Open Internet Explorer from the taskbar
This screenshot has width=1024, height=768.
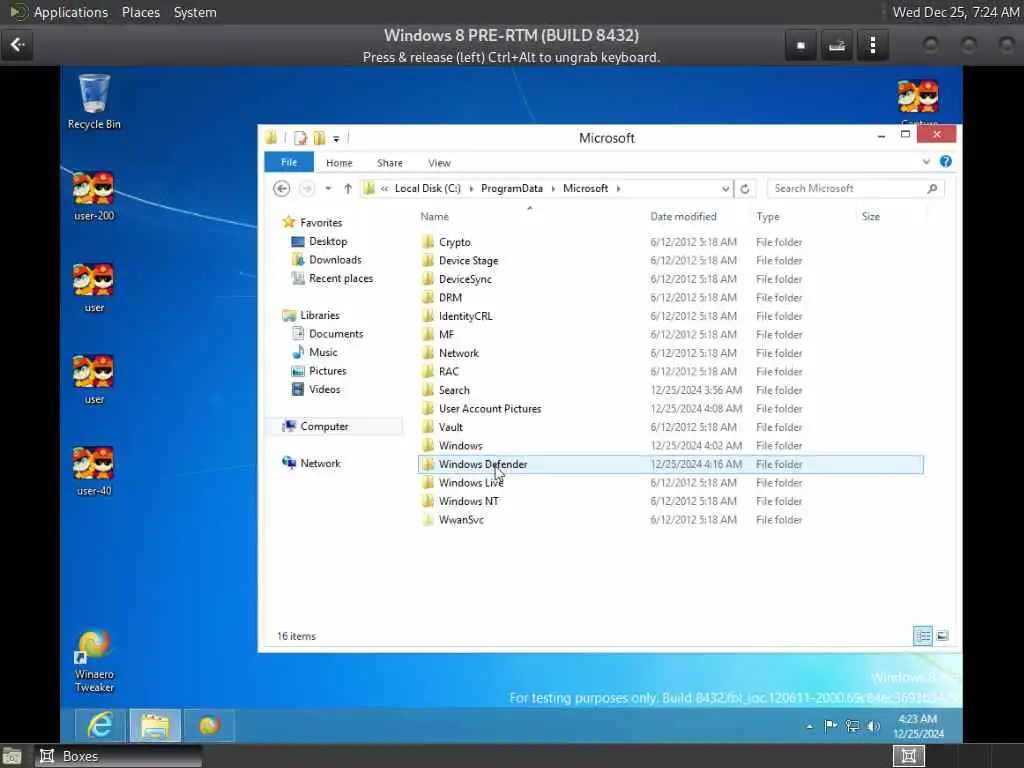tap(99, 725)
